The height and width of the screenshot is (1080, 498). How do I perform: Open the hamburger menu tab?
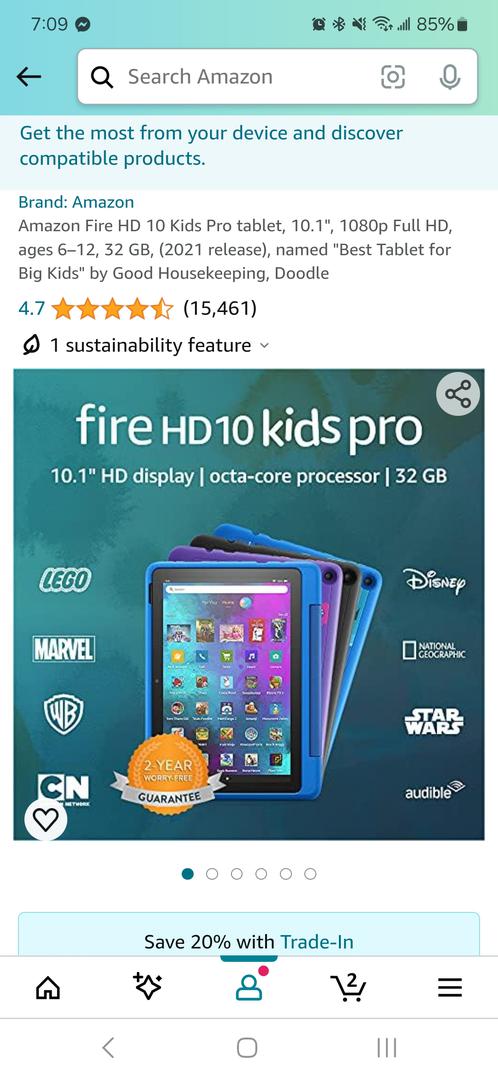[450, 989]
